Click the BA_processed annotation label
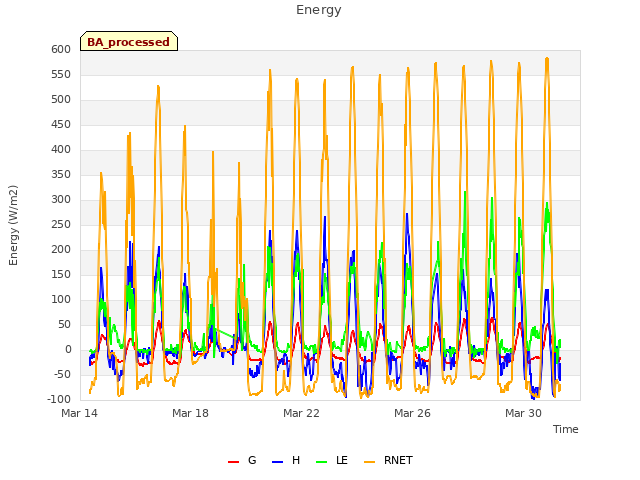Viewport: 640px width, 480px height. coord(129,41)
